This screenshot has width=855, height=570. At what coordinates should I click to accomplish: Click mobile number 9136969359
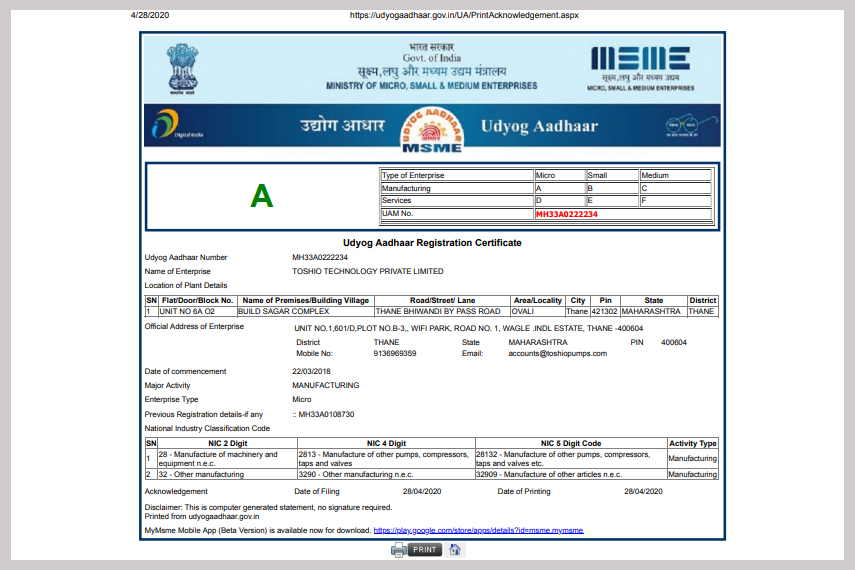[x=395, y=353]
